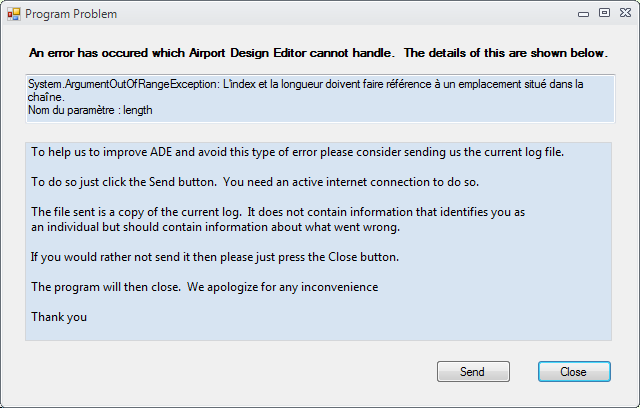Click the "Nom du paramètre : length" line
The height and width of the screenshot is (408, 640).
click(x=90, y=110)
